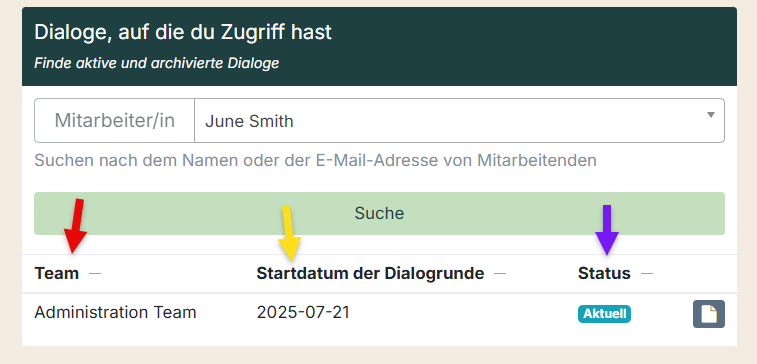Expand the June Smith employee dropdown

[x=459, y=121]
